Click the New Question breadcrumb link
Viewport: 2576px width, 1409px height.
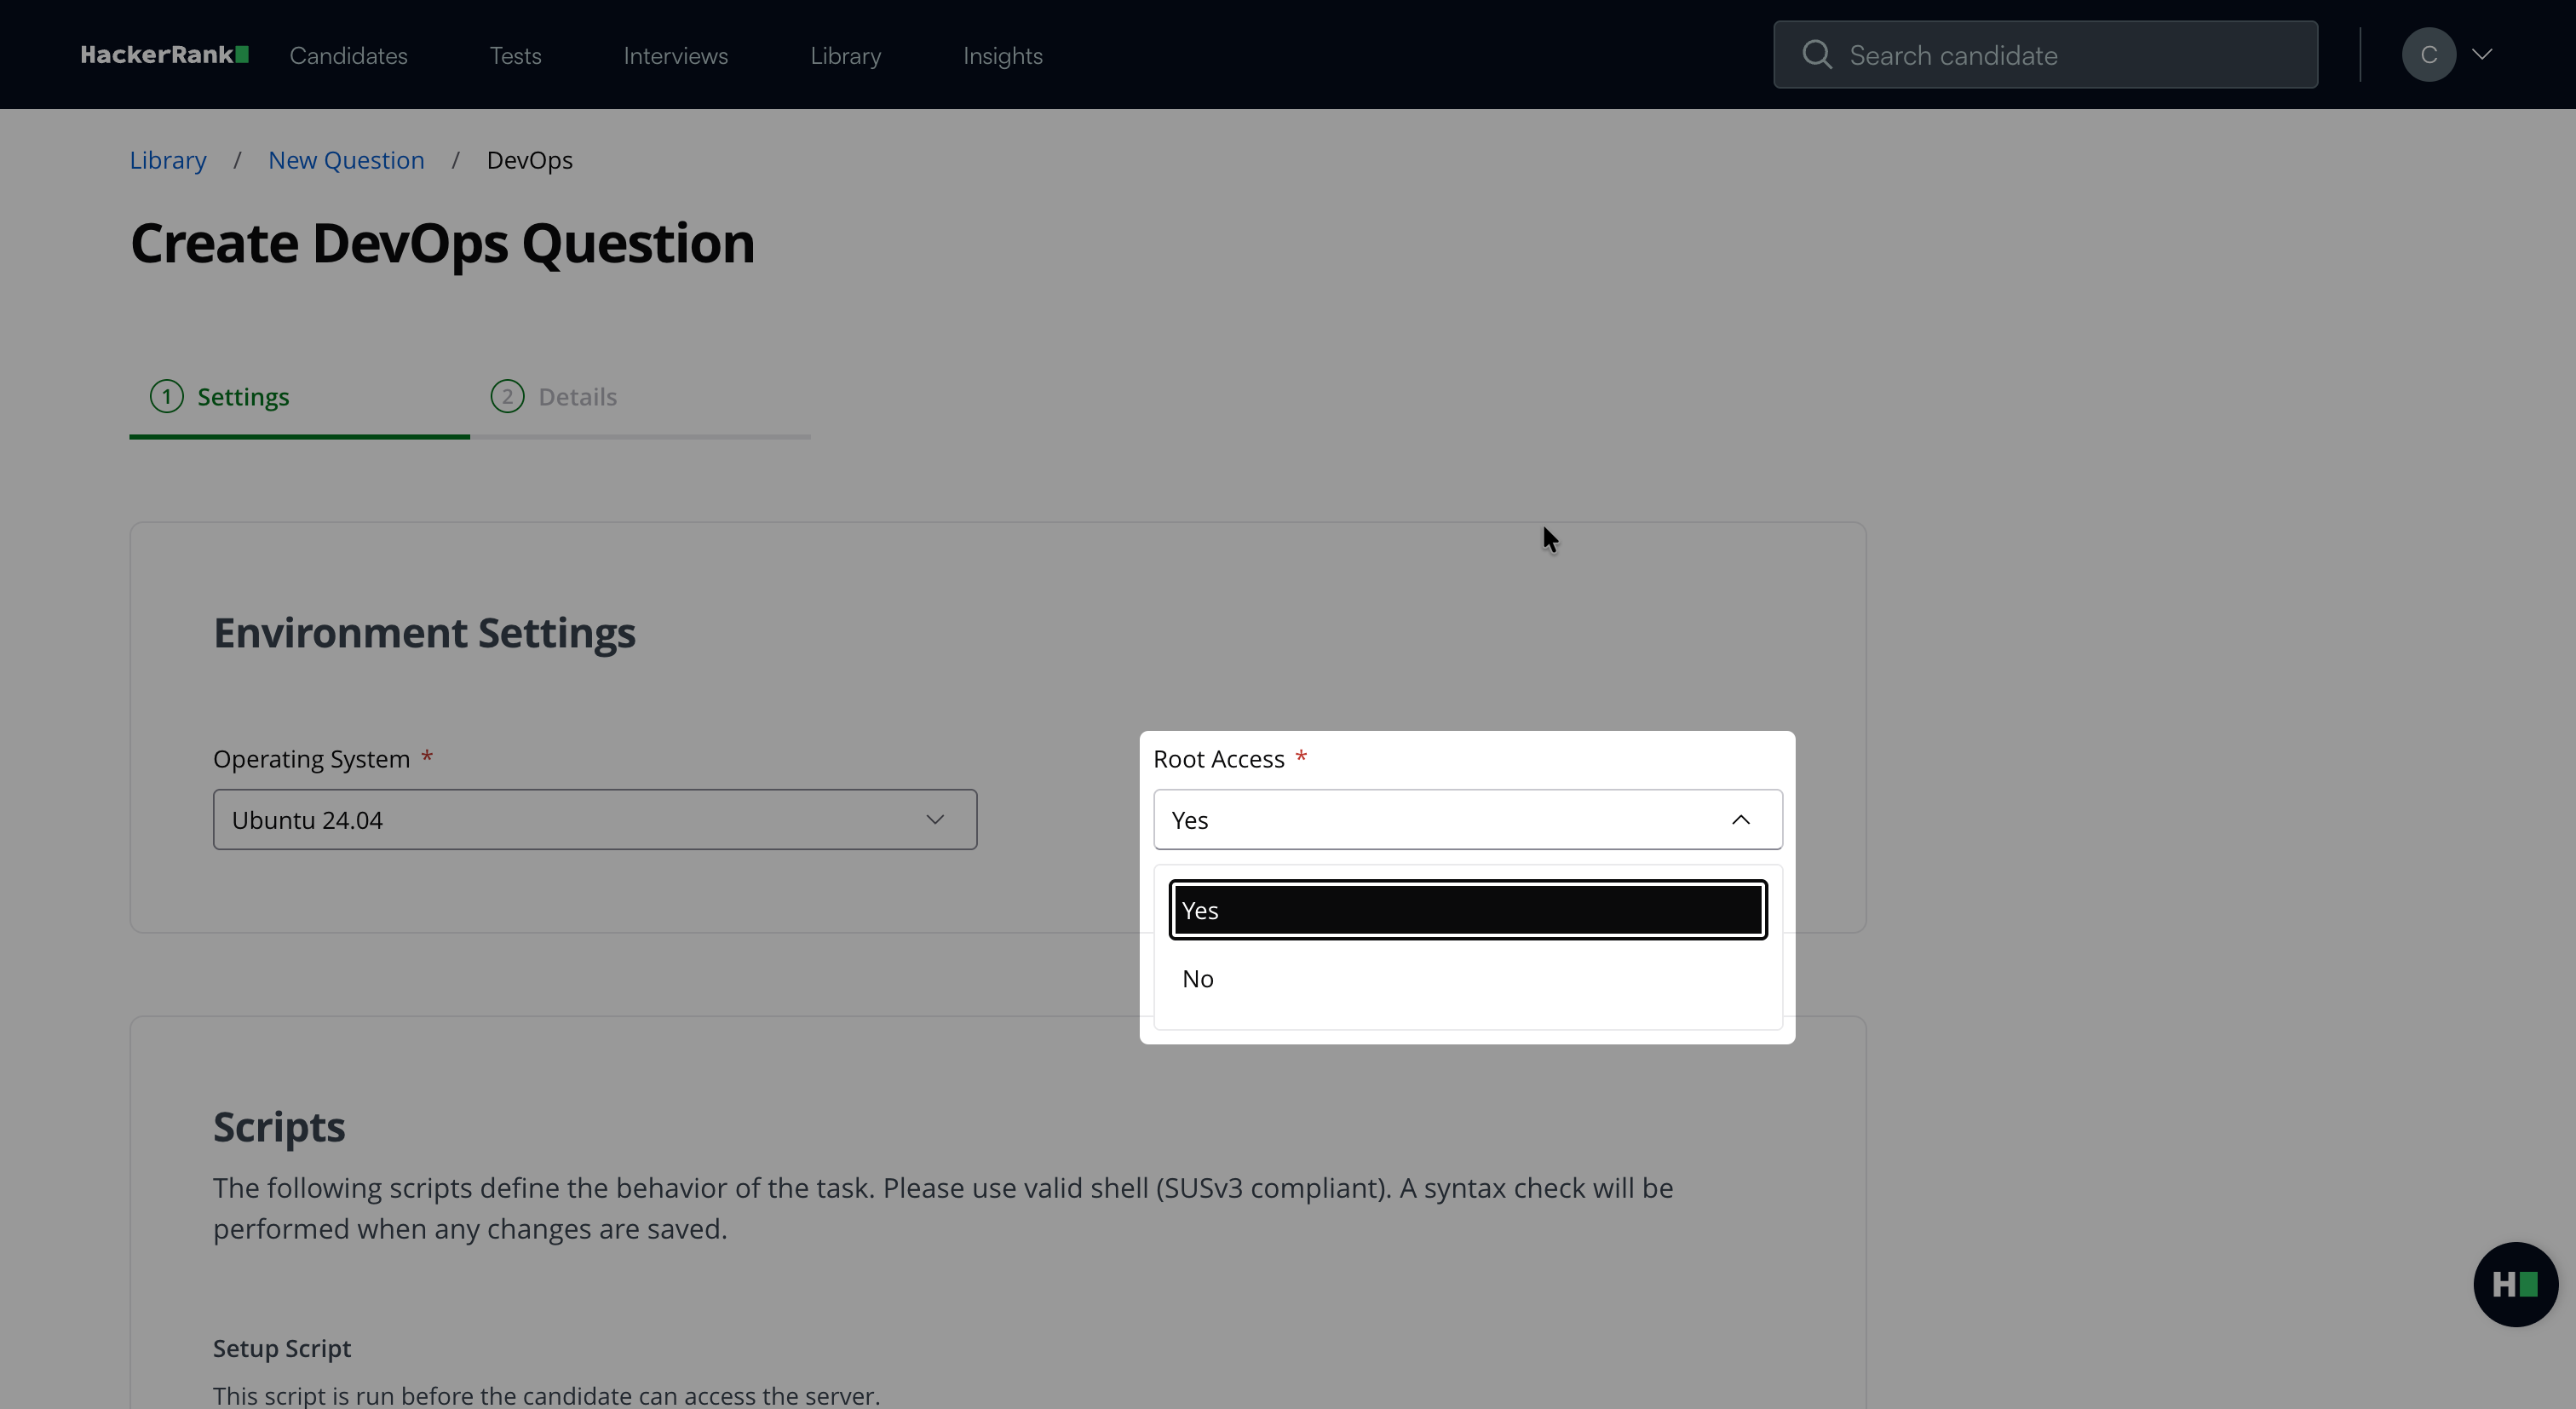tap(346, 160)
